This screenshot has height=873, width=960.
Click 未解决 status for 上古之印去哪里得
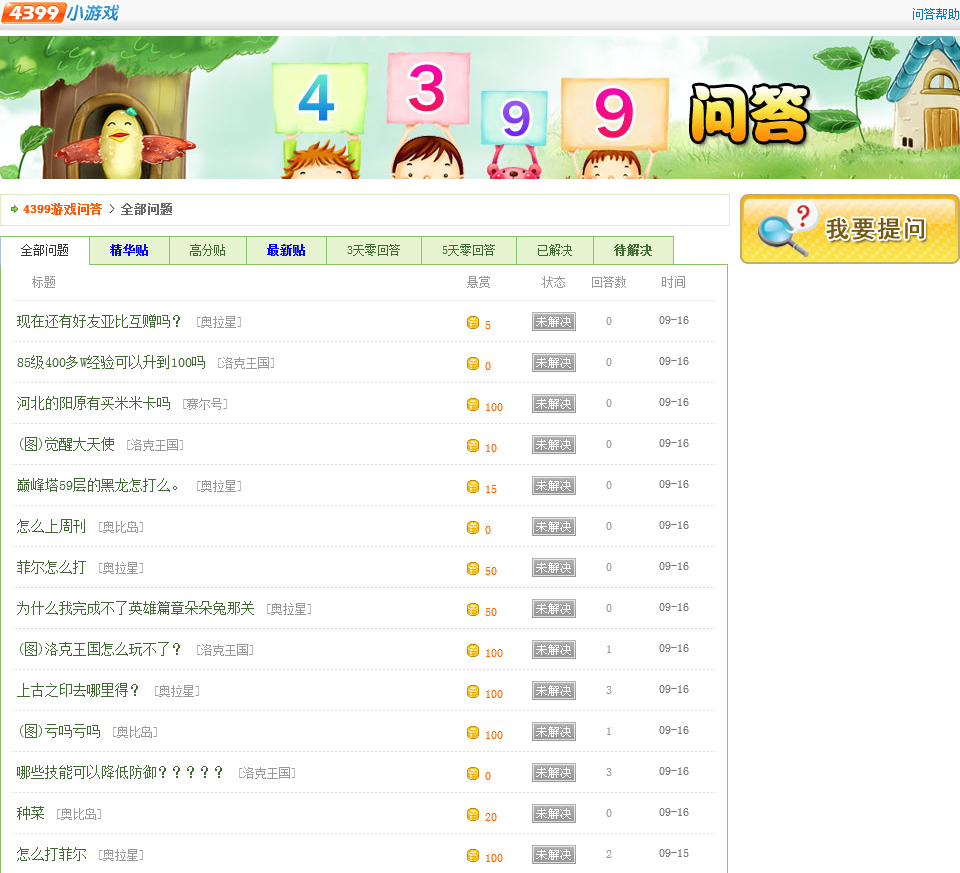coord(553,691)
